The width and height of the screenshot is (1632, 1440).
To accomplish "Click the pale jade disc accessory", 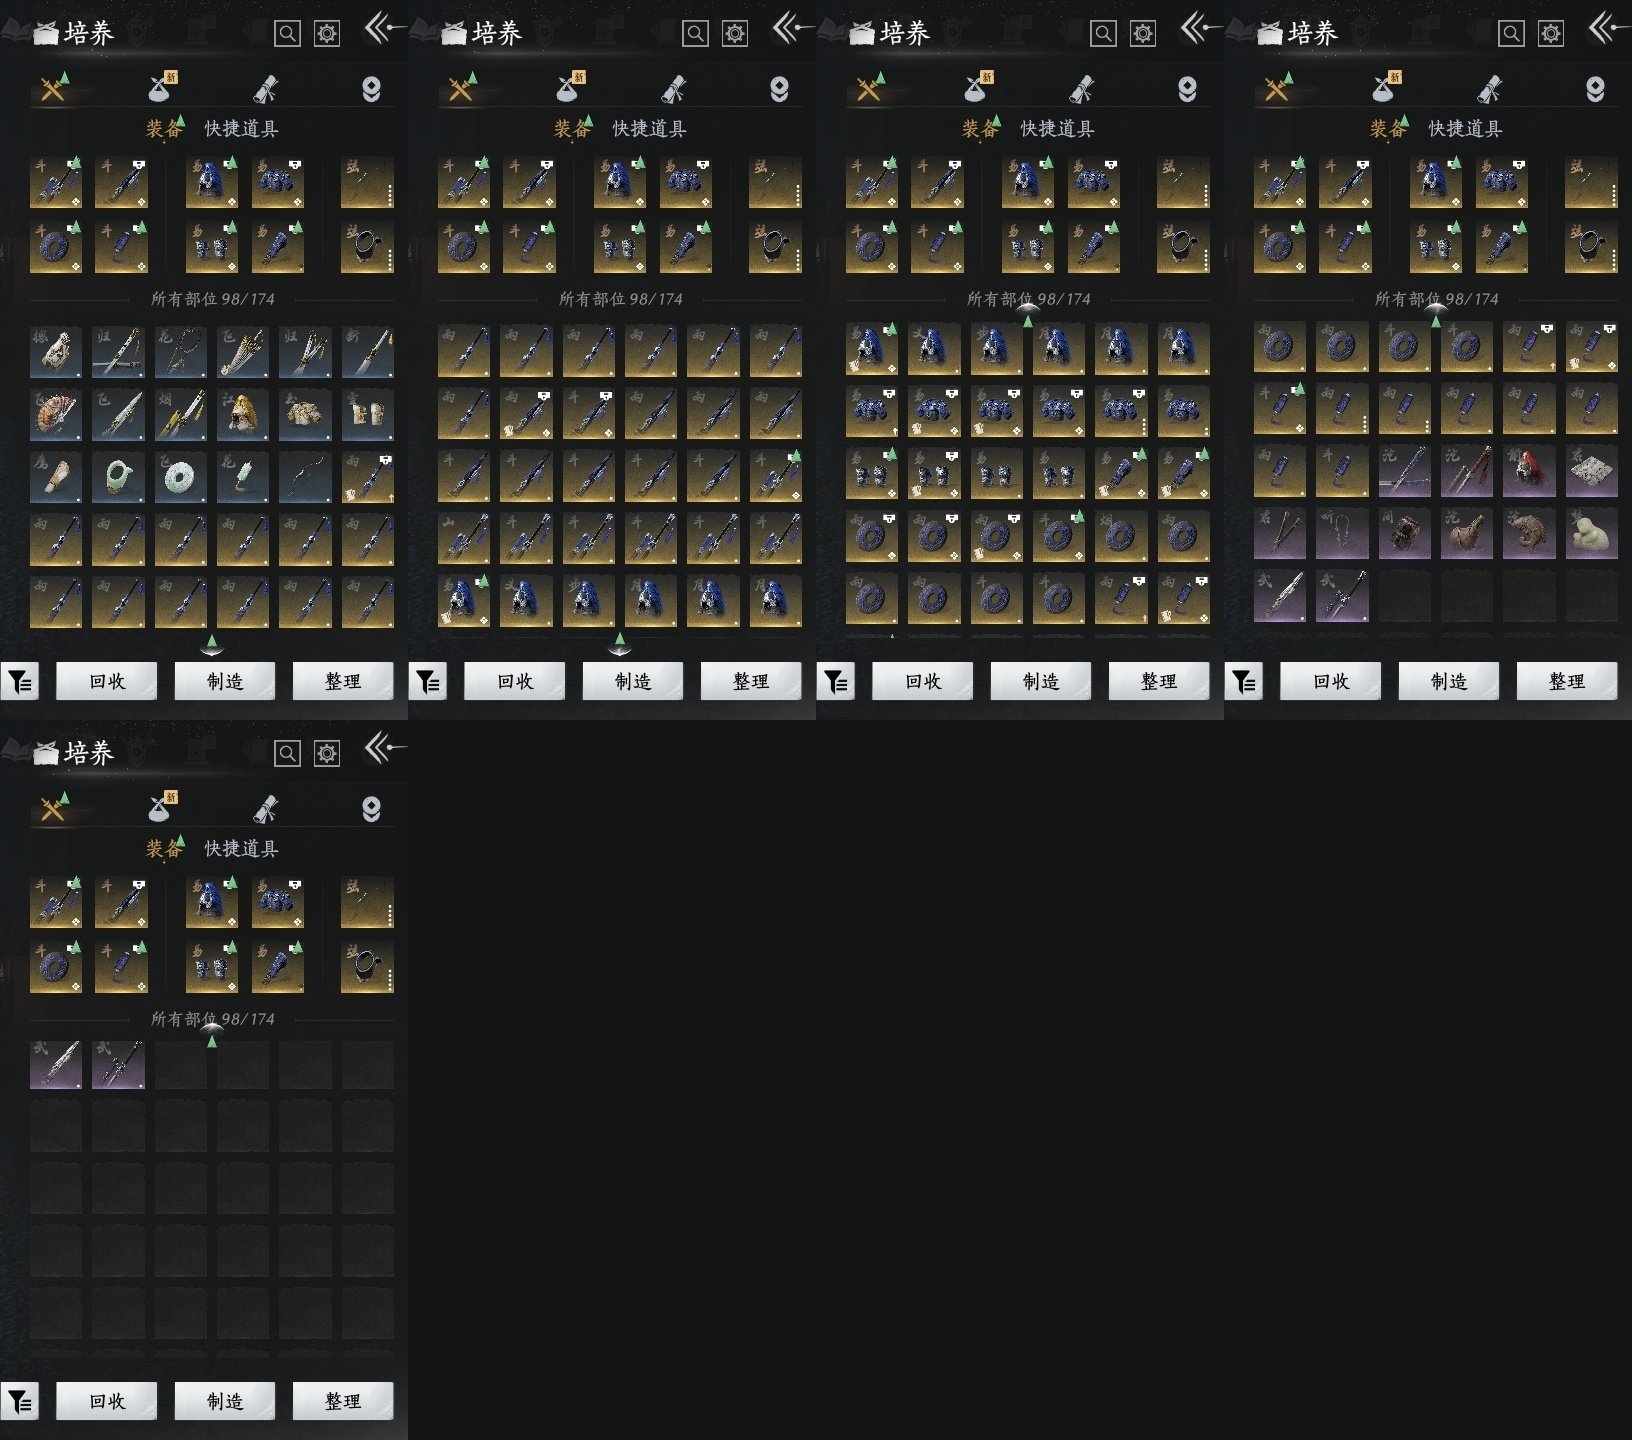I will pyautogui.click(x=181, y=476).
